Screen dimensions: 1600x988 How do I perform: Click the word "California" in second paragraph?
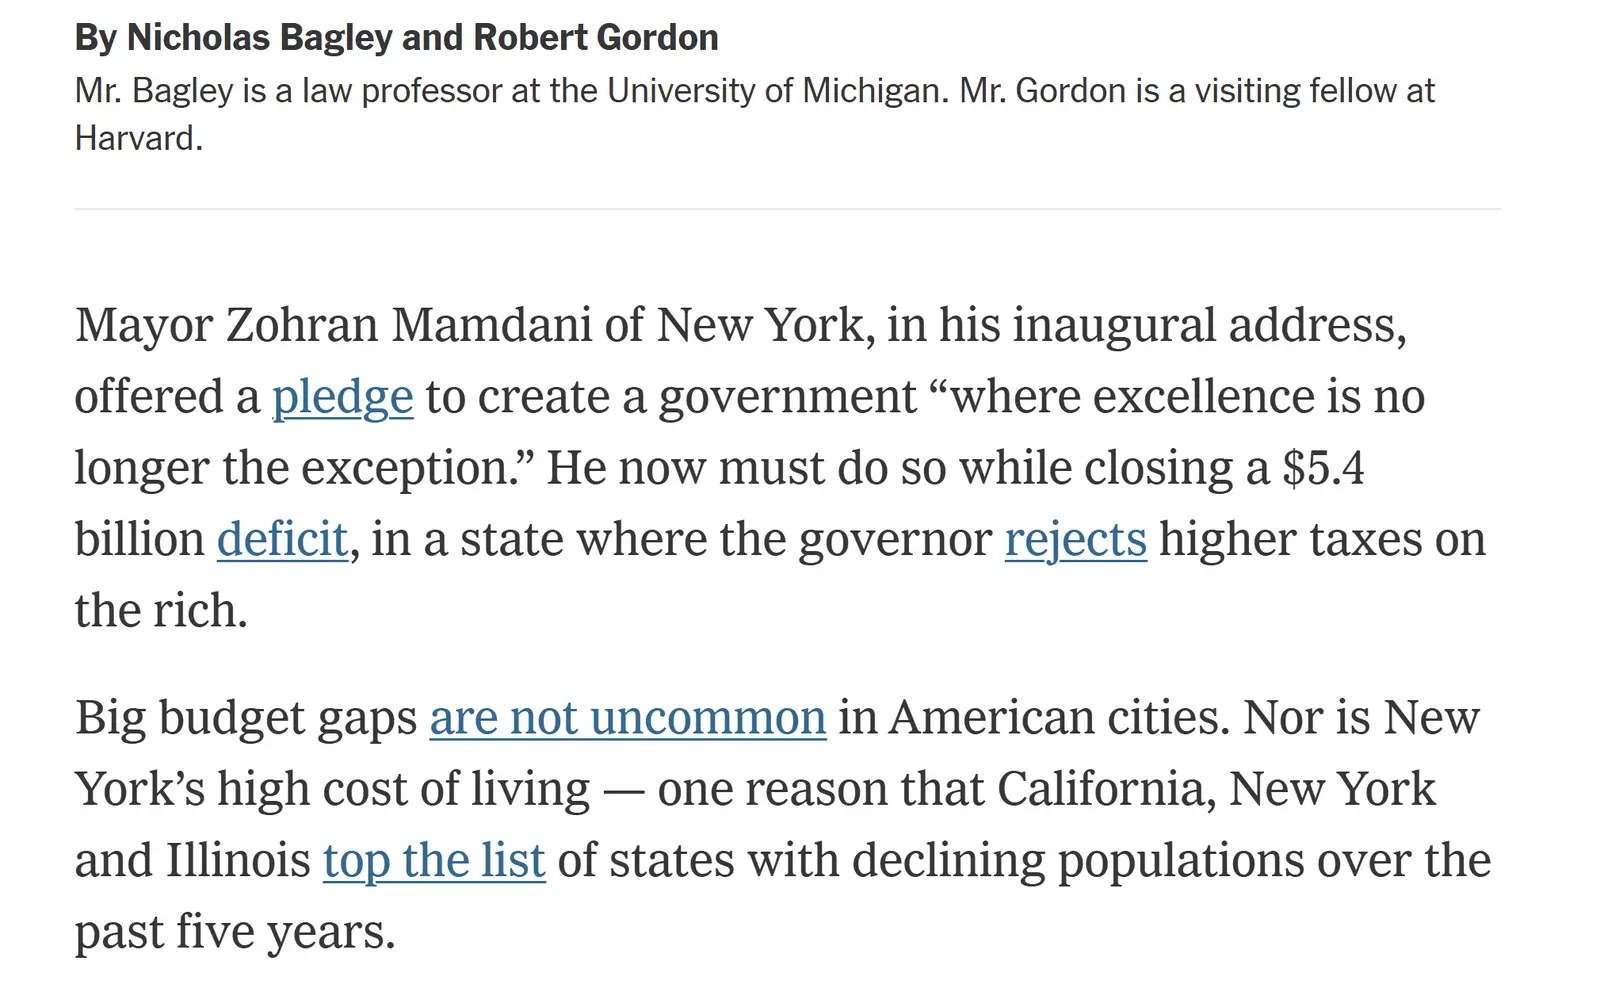point(1106,790)
